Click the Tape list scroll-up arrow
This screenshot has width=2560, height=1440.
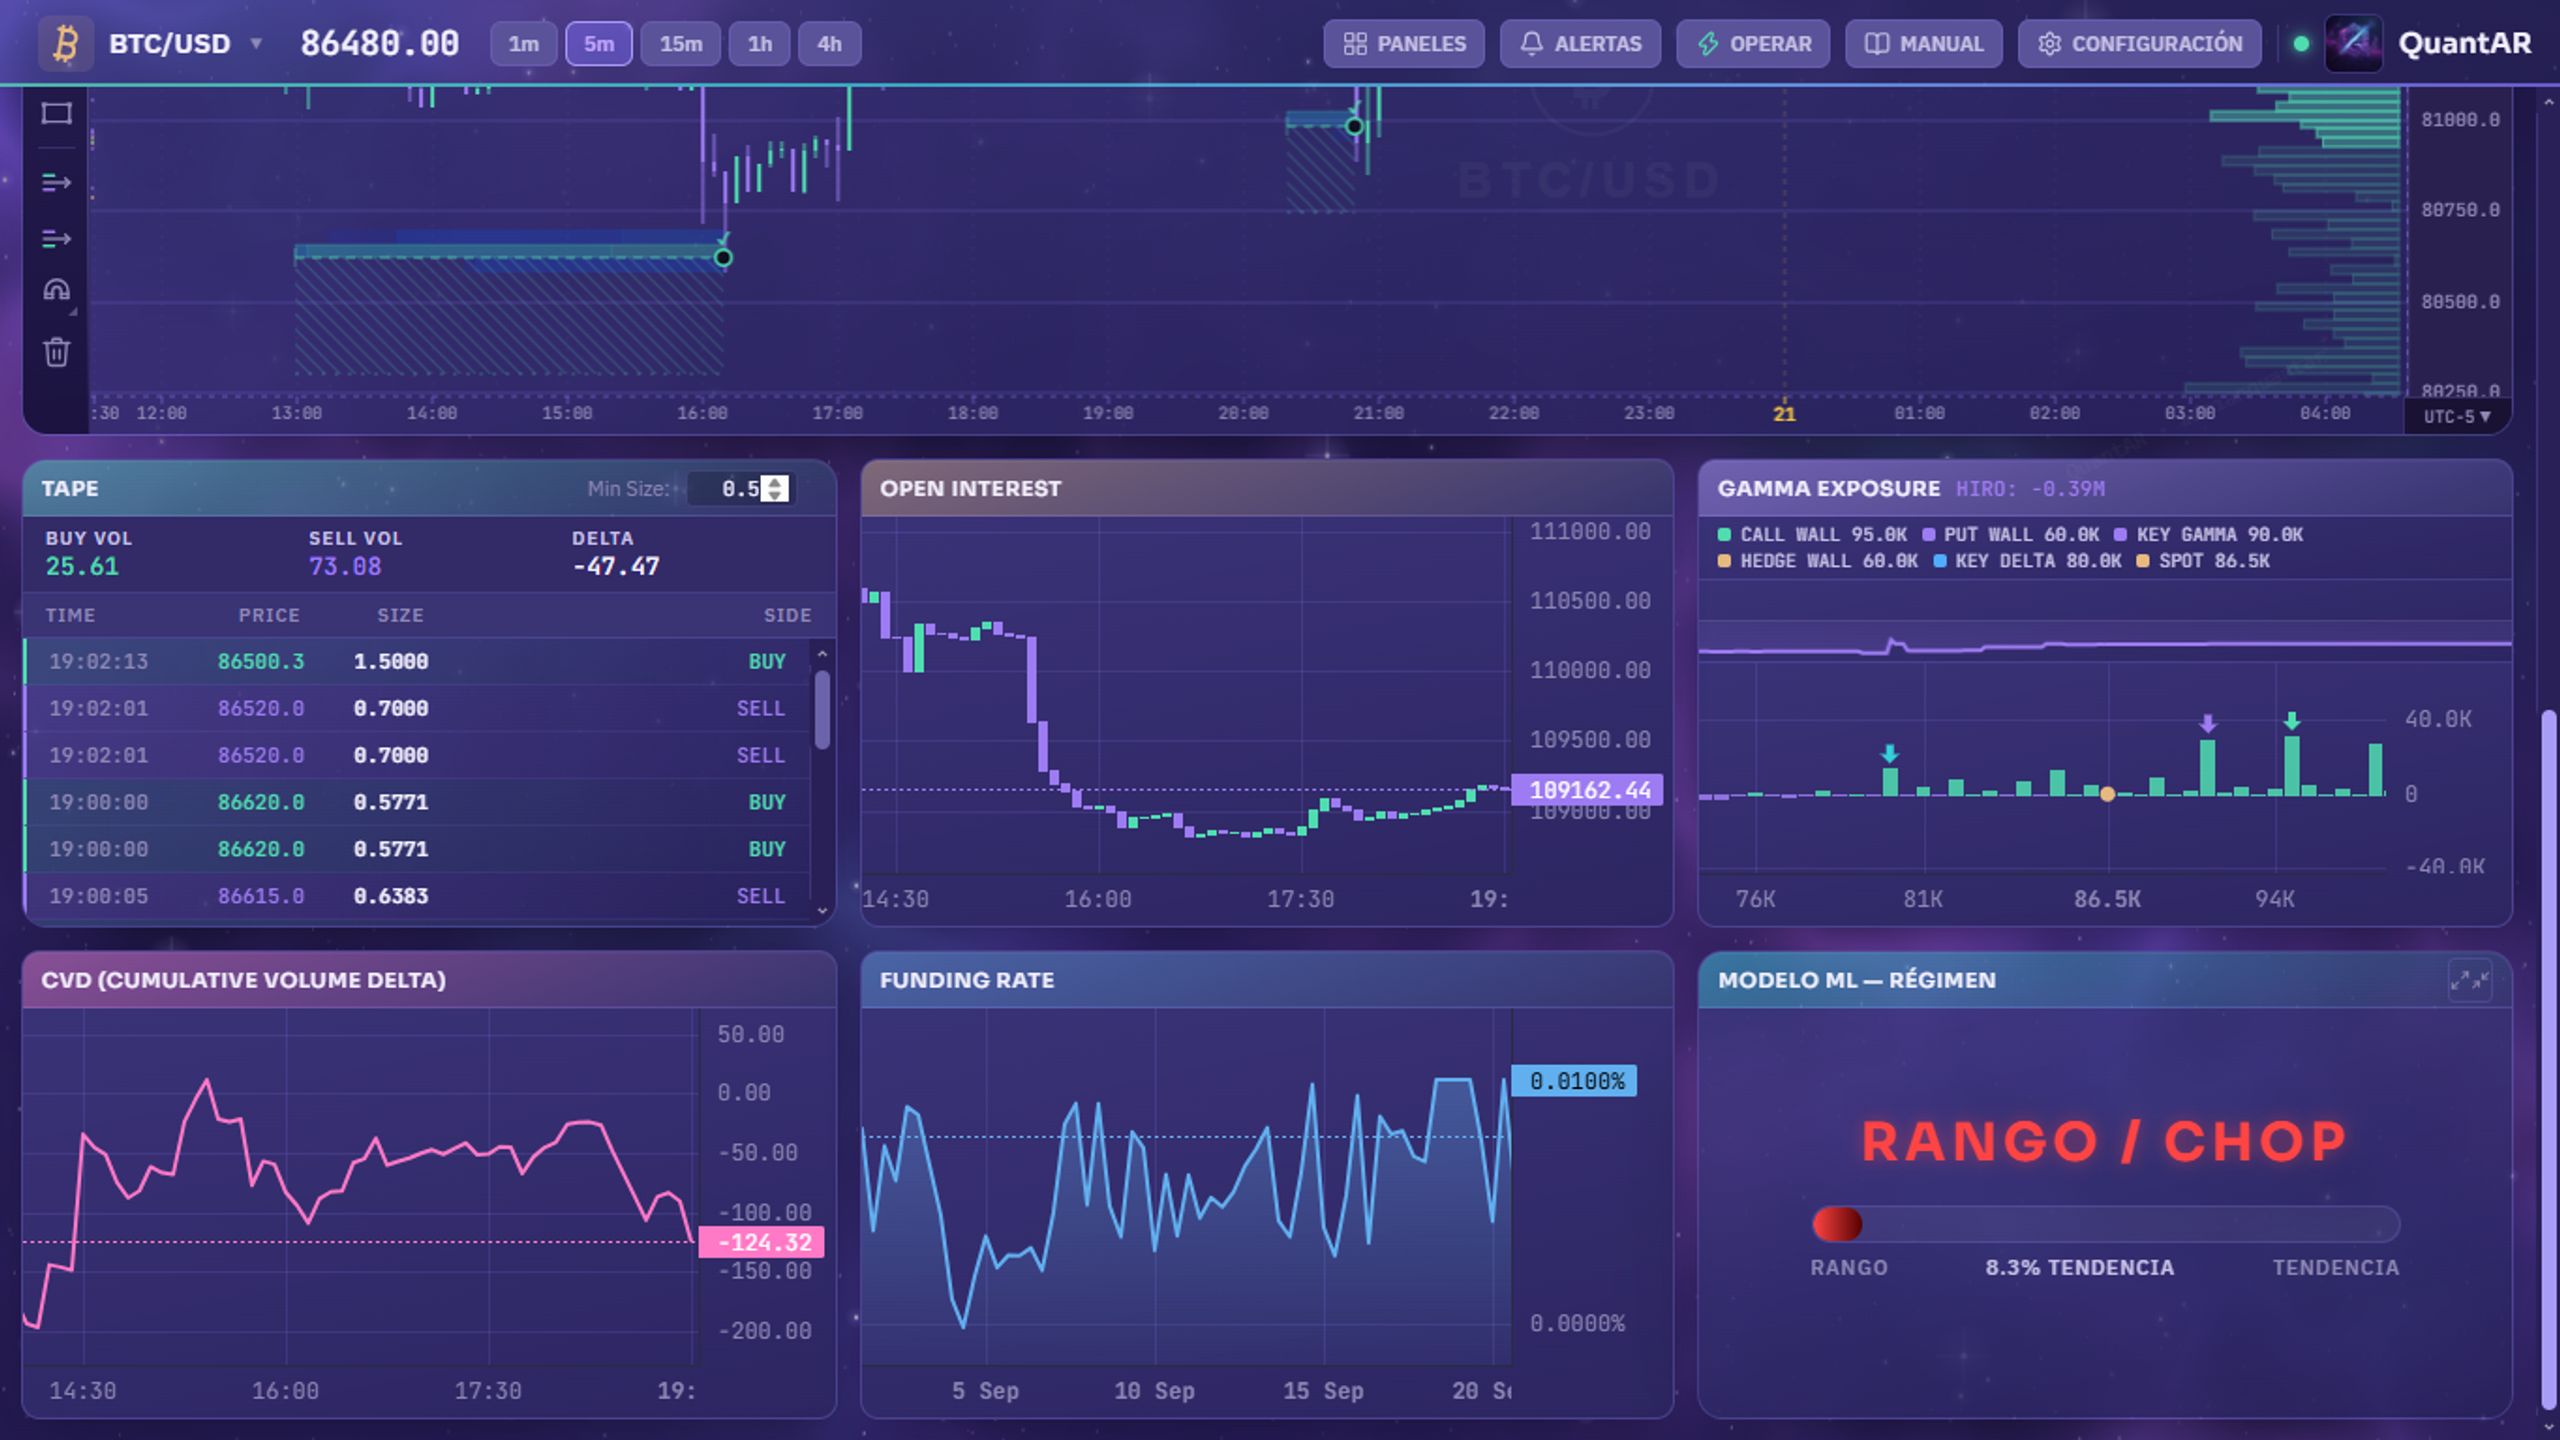[x=822, y=653]
